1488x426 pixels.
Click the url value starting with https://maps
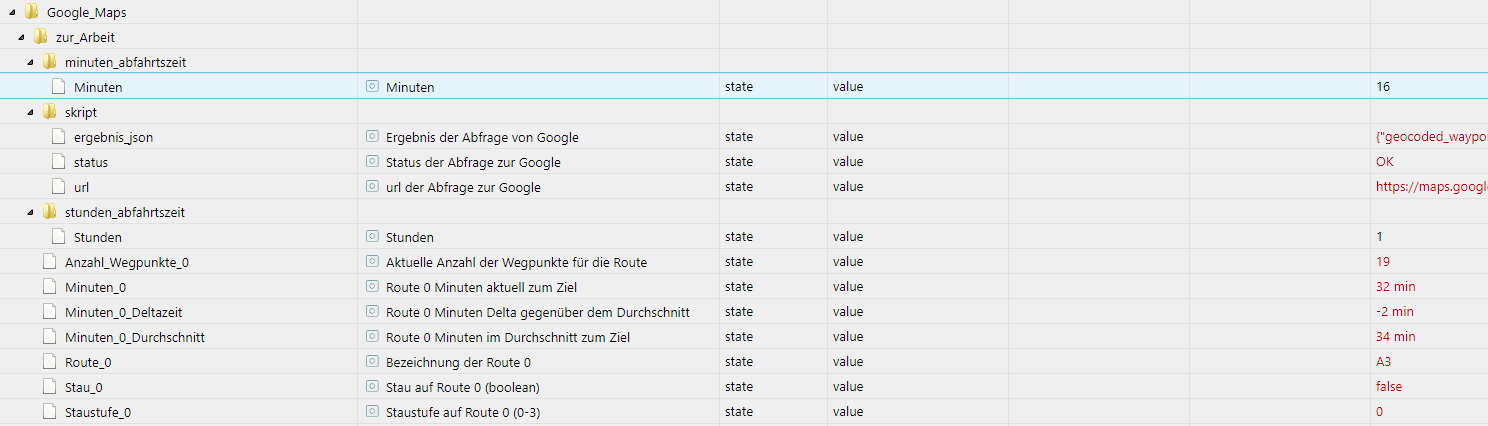click(1430, 187)
